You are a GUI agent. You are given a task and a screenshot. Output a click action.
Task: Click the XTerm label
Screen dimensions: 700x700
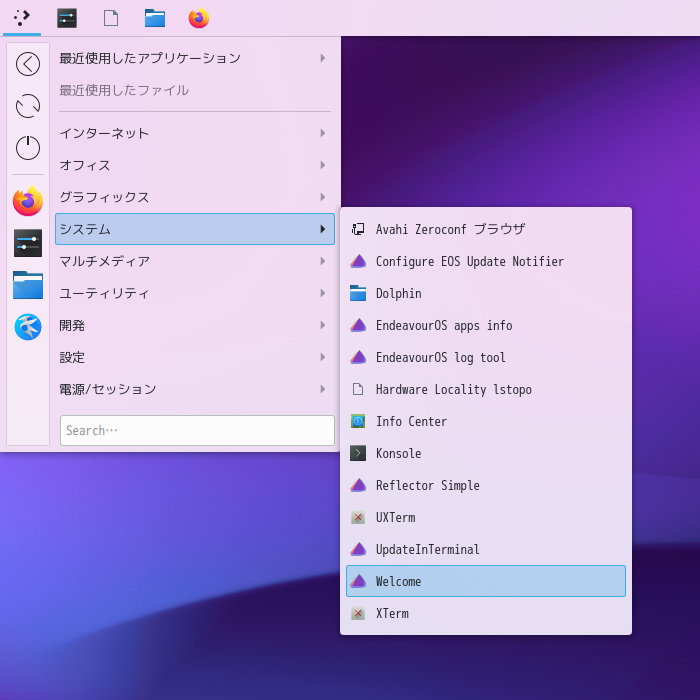point(392,613)
